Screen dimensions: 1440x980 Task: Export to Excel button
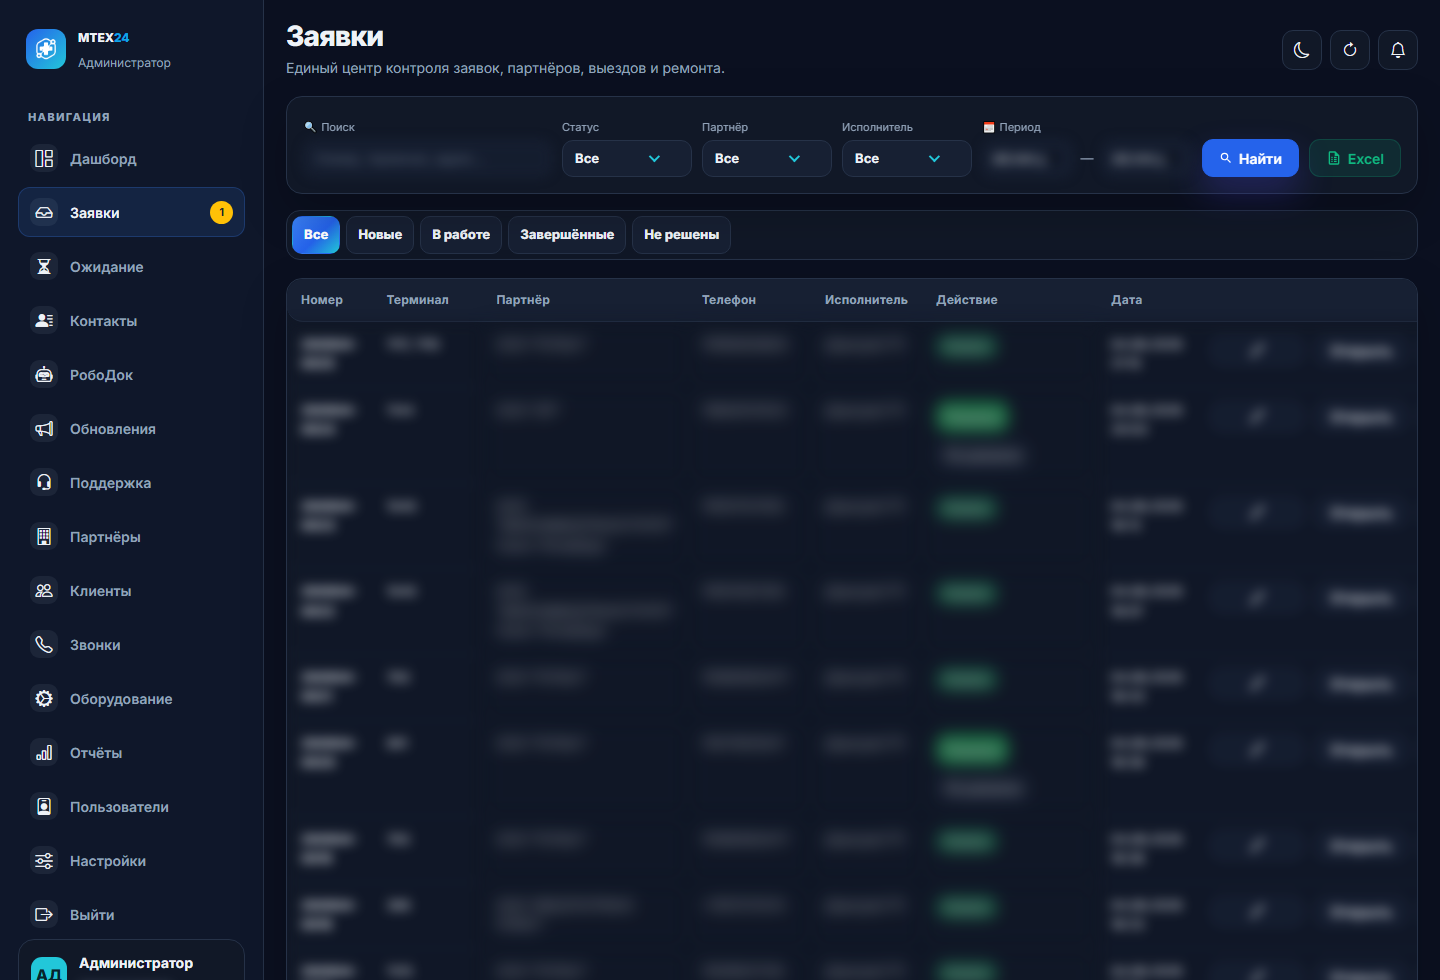[x=1355, y=158]
